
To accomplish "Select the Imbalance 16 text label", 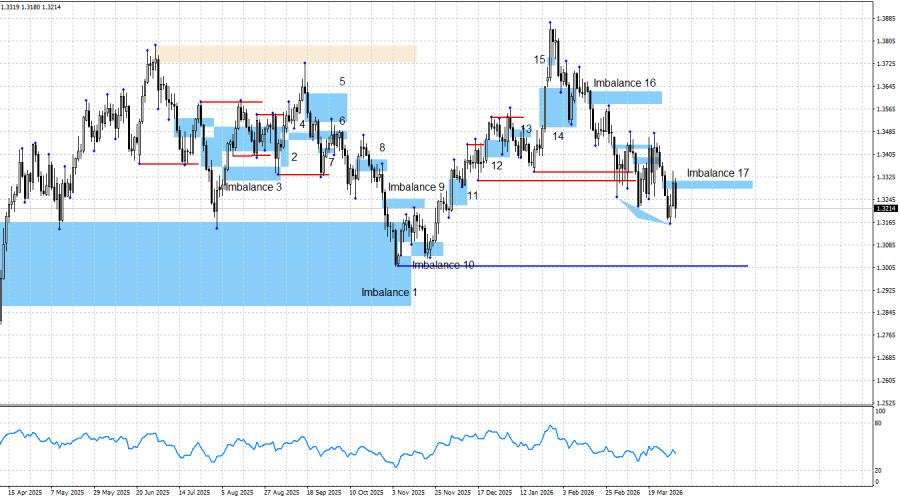I will pyautogui.click(x=624, y=83).
